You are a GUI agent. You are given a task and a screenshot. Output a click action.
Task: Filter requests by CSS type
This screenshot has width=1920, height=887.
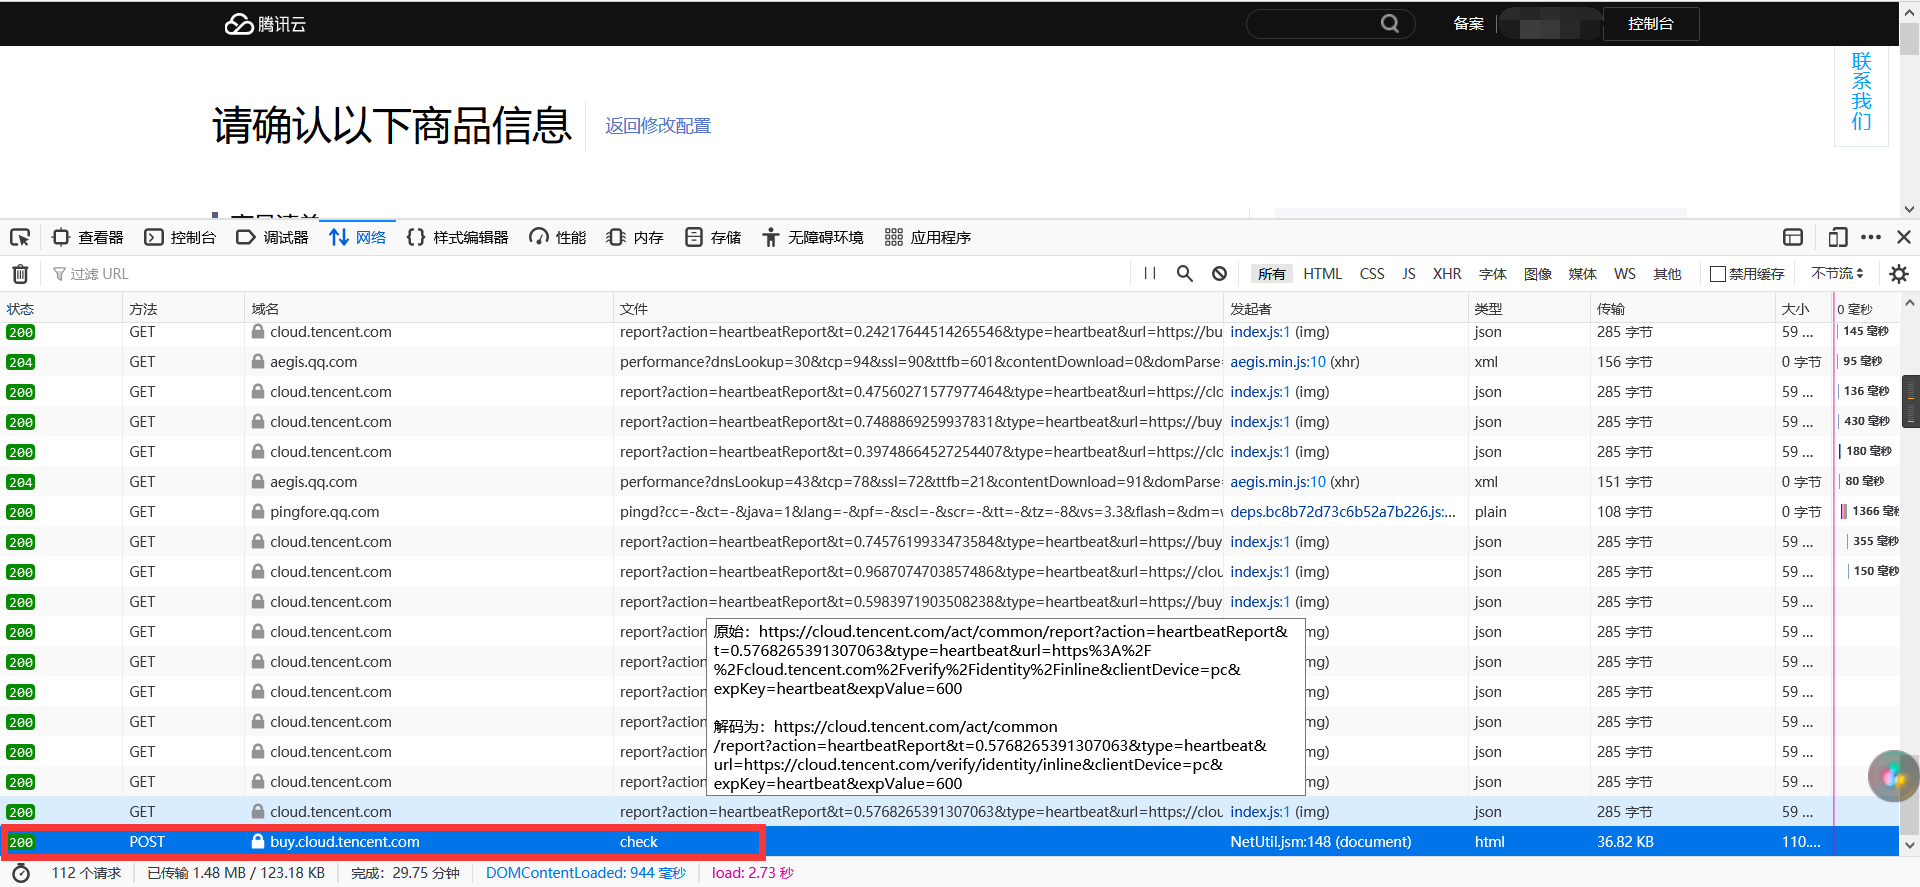(x=1372, y=273)
